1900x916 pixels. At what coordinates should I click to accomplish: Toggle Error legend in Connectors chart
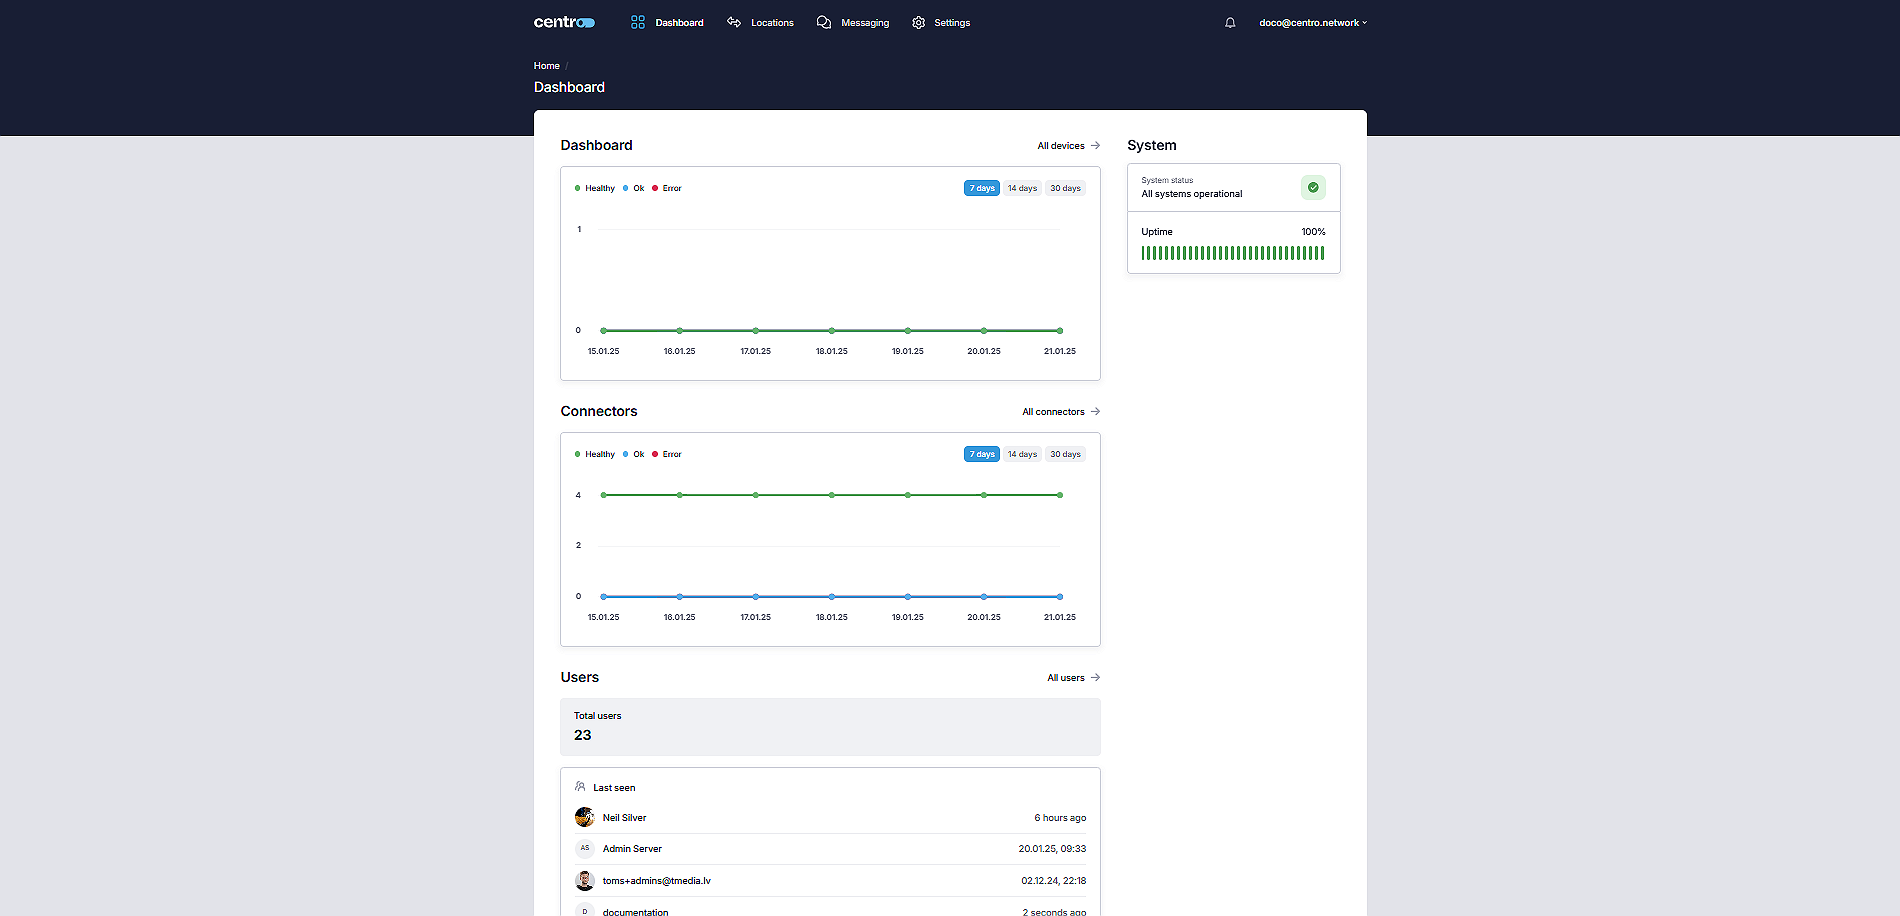click(667, 454)
